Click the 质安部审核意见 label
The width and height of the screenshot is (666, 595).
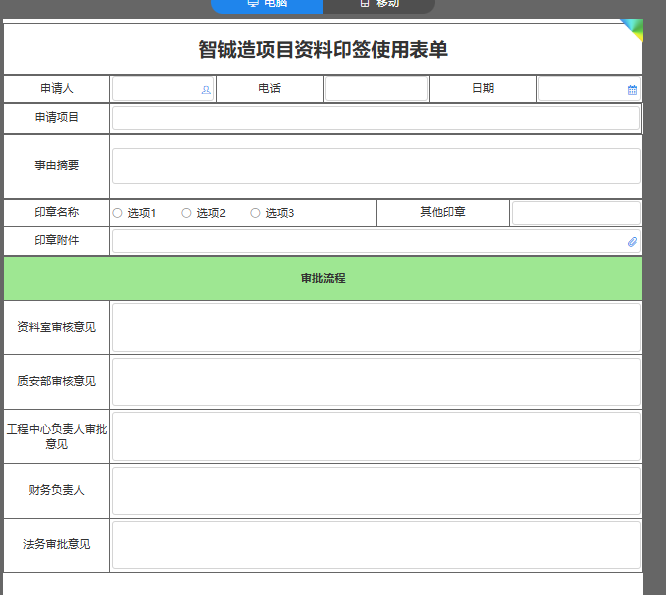click(56, 381)
